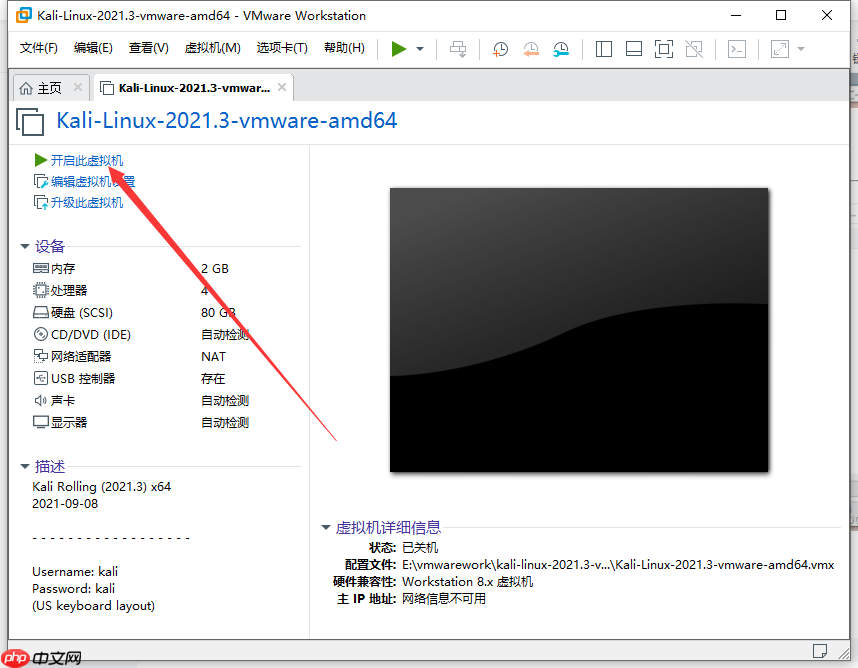The height and width of the screenshot is (668, 858).
Task: Collapse the 设备 devices section
Action: (24, 246)
